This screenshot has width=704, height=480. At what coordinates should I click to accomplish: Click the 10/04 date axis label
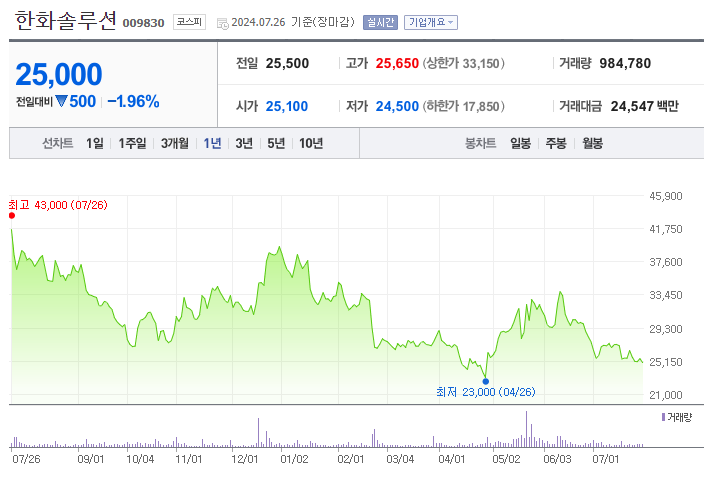[140, 459]
